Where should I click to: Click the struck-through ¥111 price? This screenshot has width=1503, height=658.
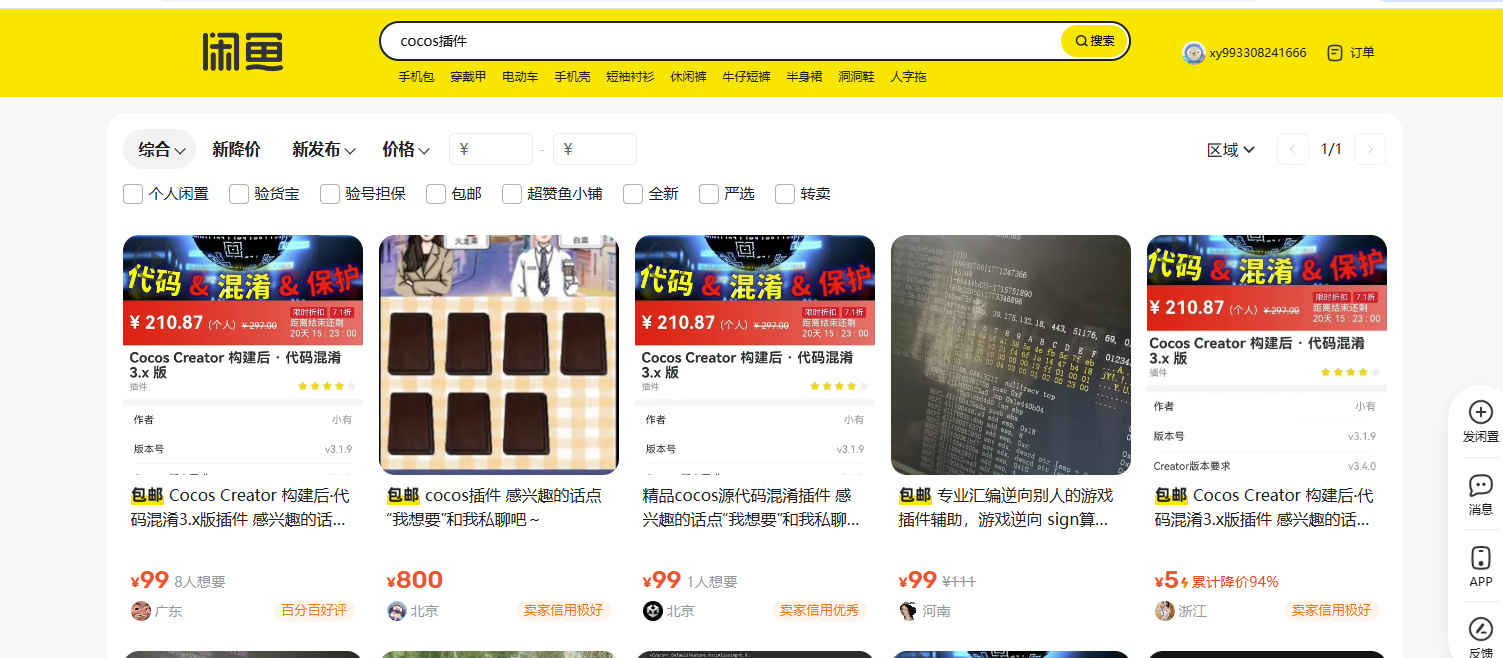pos(959,582)
